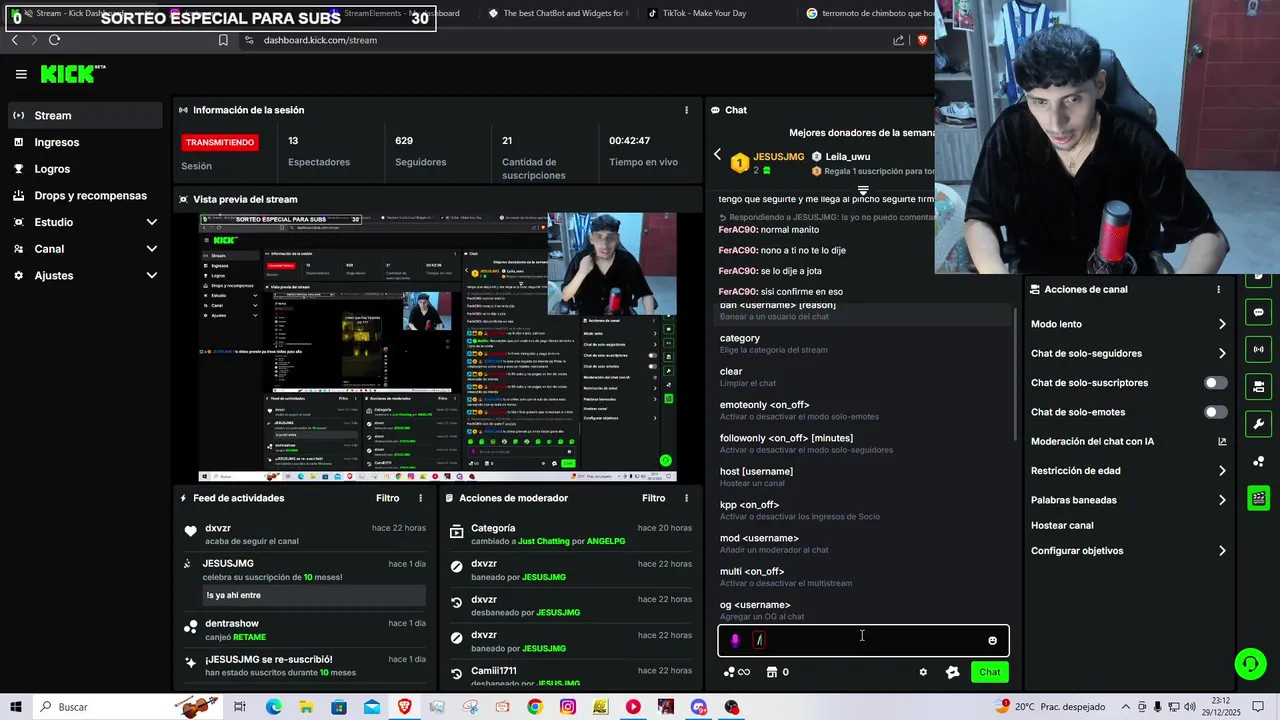Open Brave browser from the taskbar
The height and width of the screenshot is (720, 1280).
(404, 707)
